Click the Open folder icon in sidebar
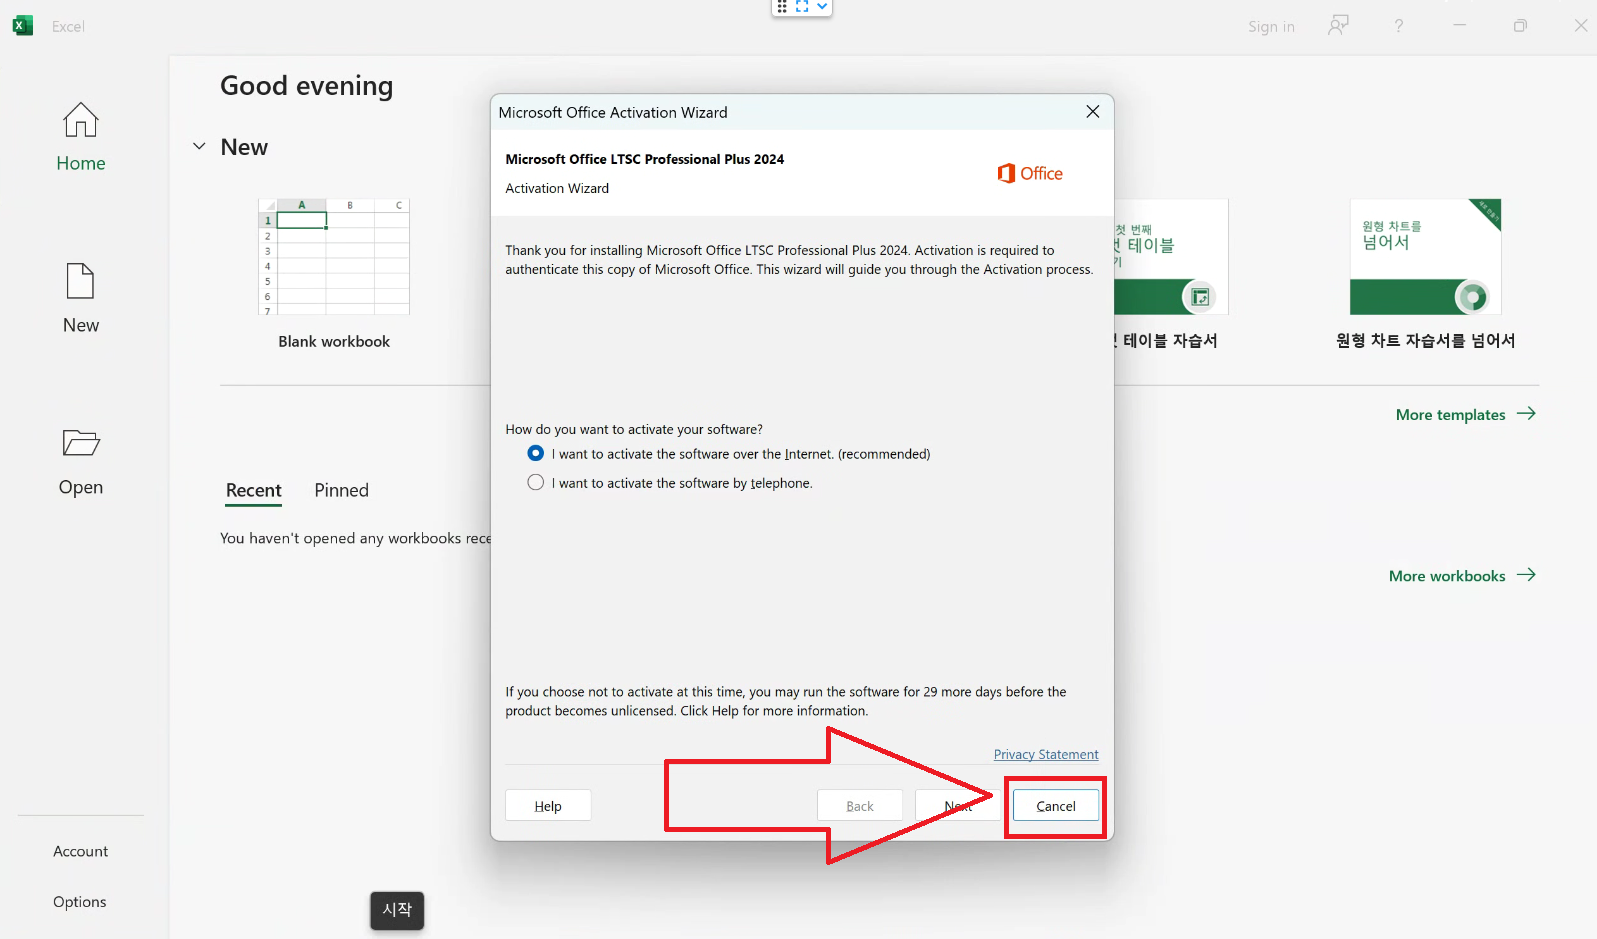 click(x=81, y=442)
